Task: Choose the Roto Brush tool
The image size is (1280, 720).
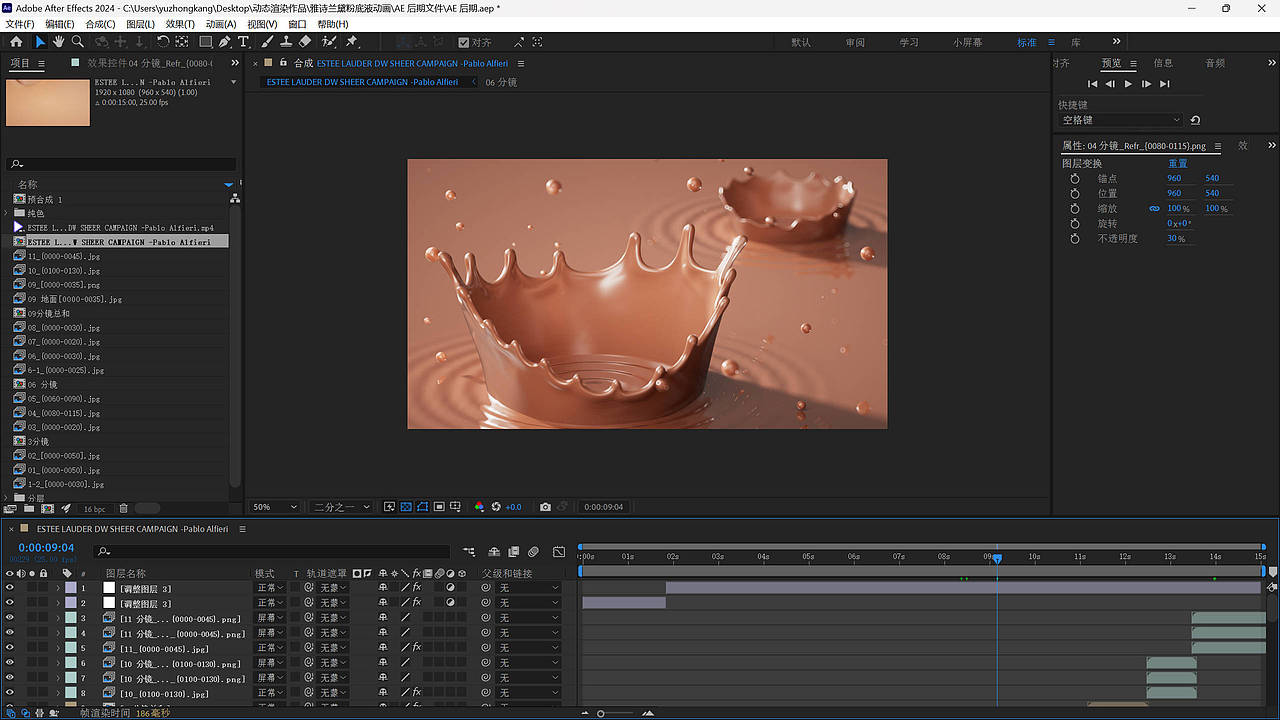Action: click(x=329, y=42)
